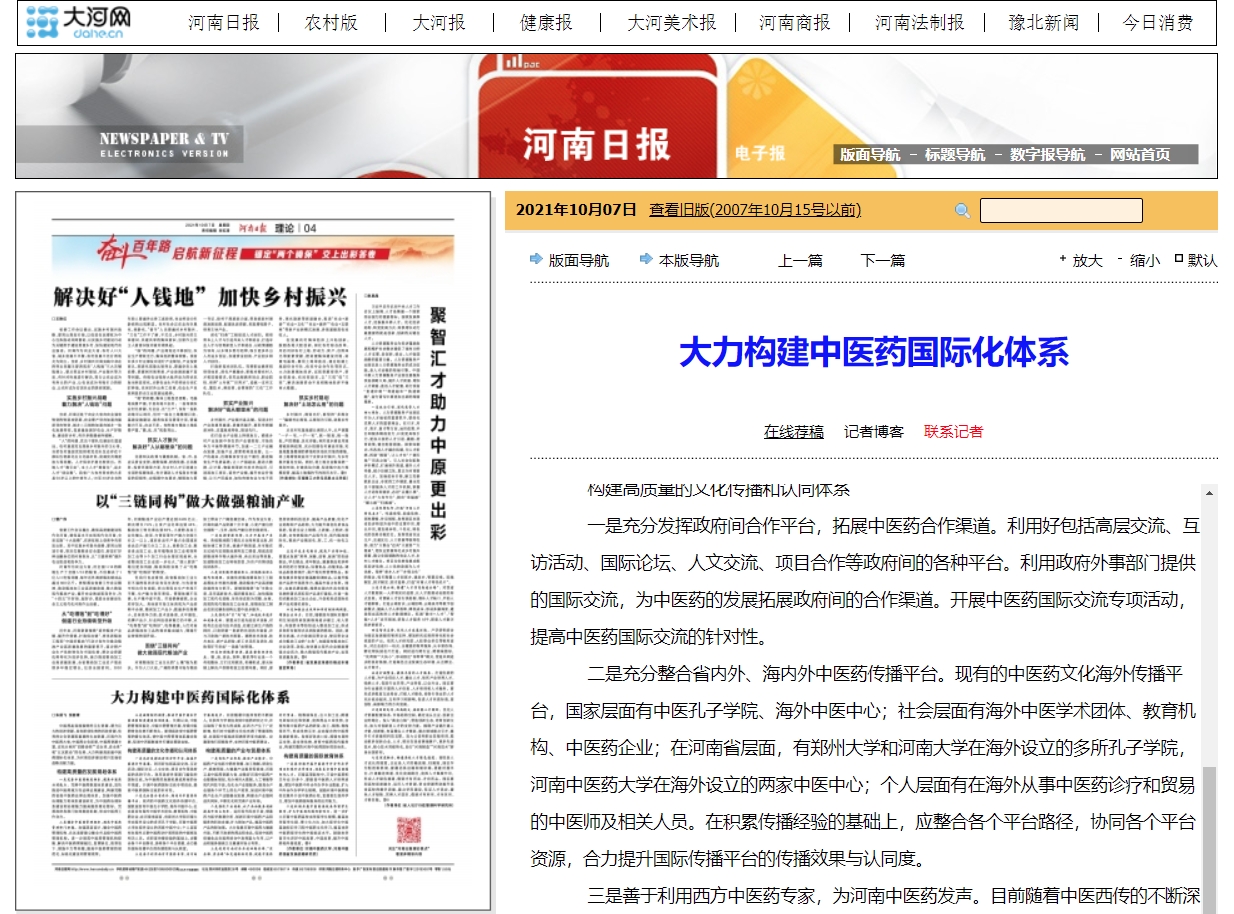Click the paragraph beginning 一是充分发挥政府间合作平台
Screen dimensions: 1234x914
(865, 580)
